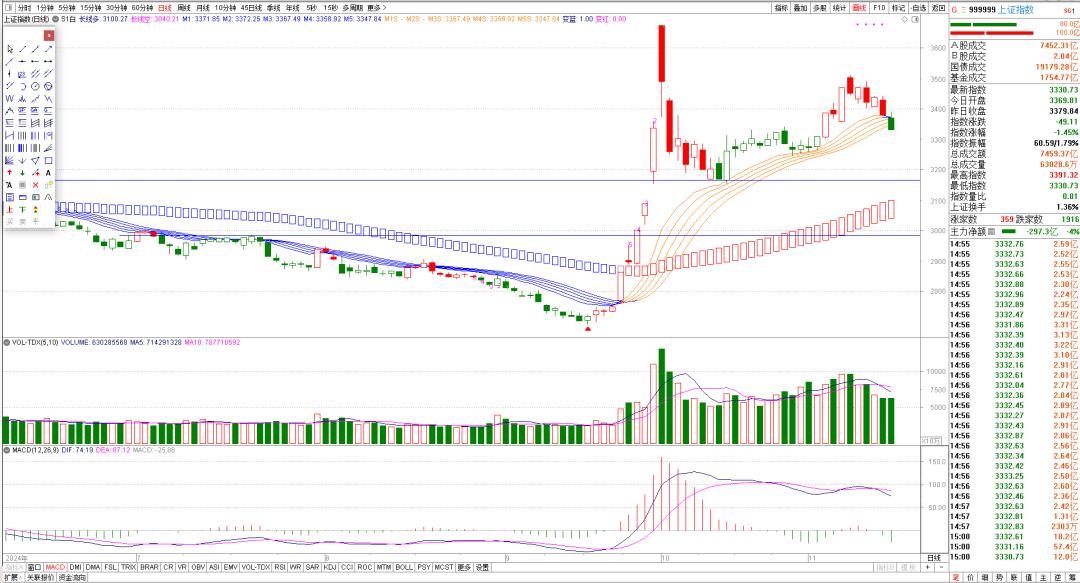Expand the 扩展 panel toggle
This screenshot has height=583, width=1080.
coord(12,577)
